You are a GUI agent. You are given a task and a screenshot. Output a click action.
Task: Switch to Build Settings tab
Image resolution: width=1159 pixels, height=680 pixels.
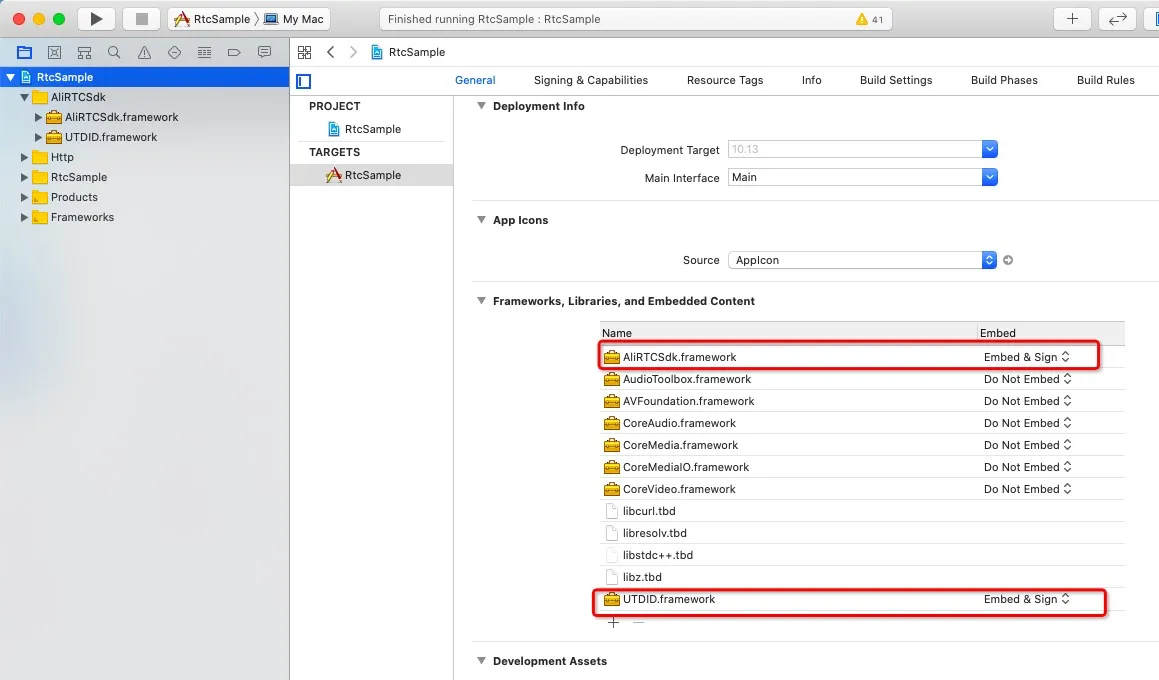896,81
